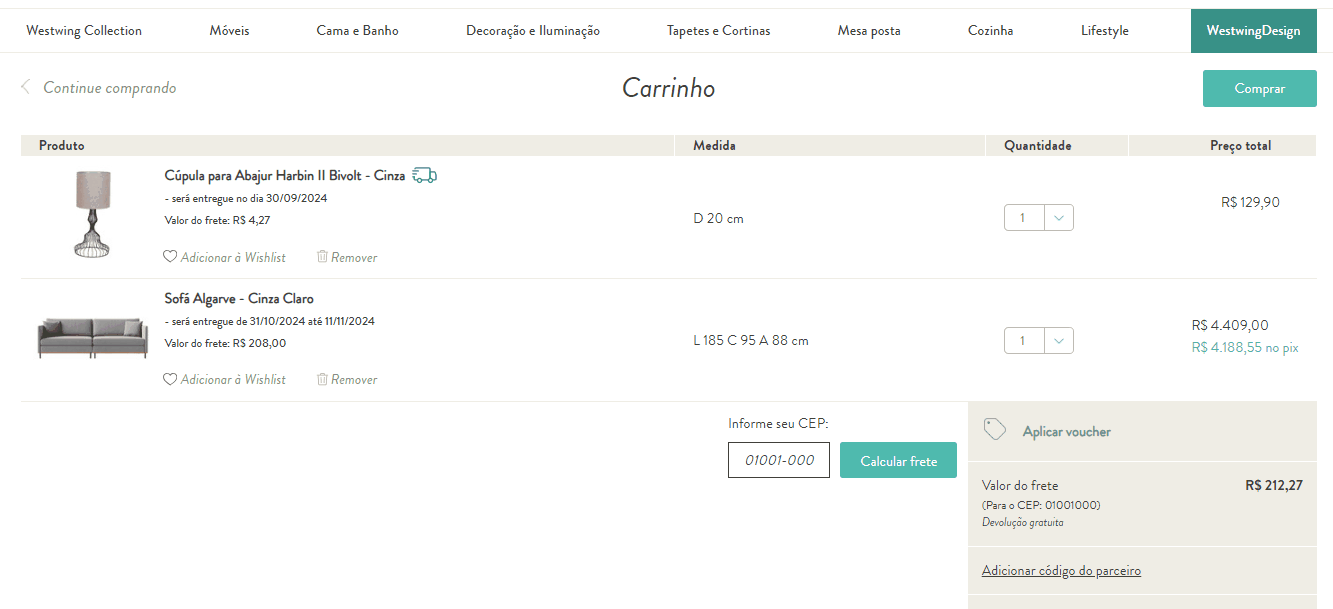
Task: Click the heart icon on the Cúpula para Abajur row
Action: 170,257
